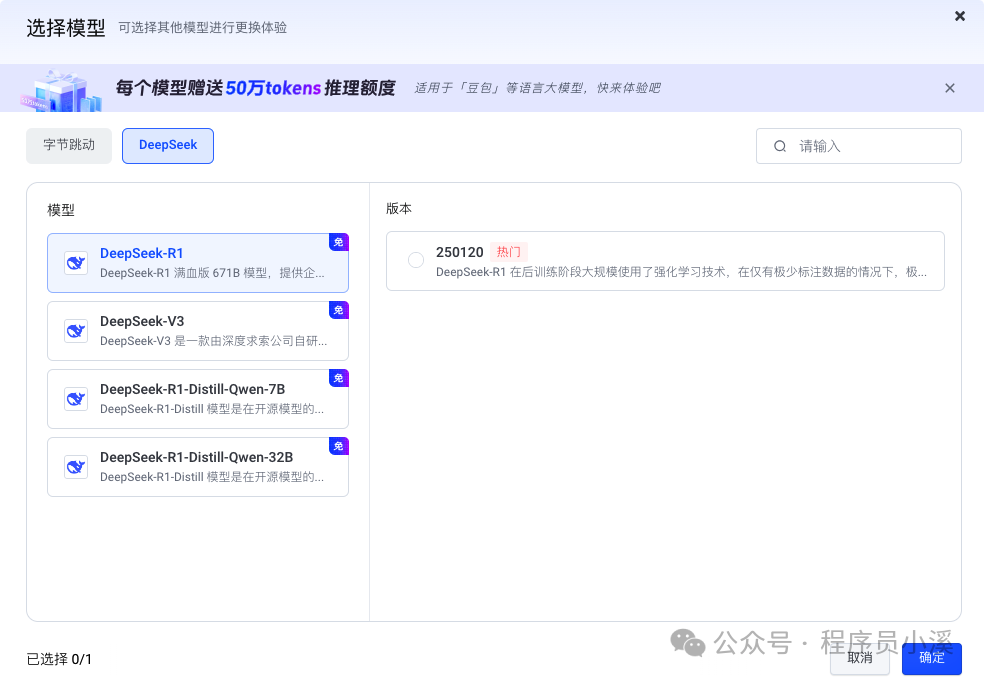Switch to the 字节跳动 tab

68,145
